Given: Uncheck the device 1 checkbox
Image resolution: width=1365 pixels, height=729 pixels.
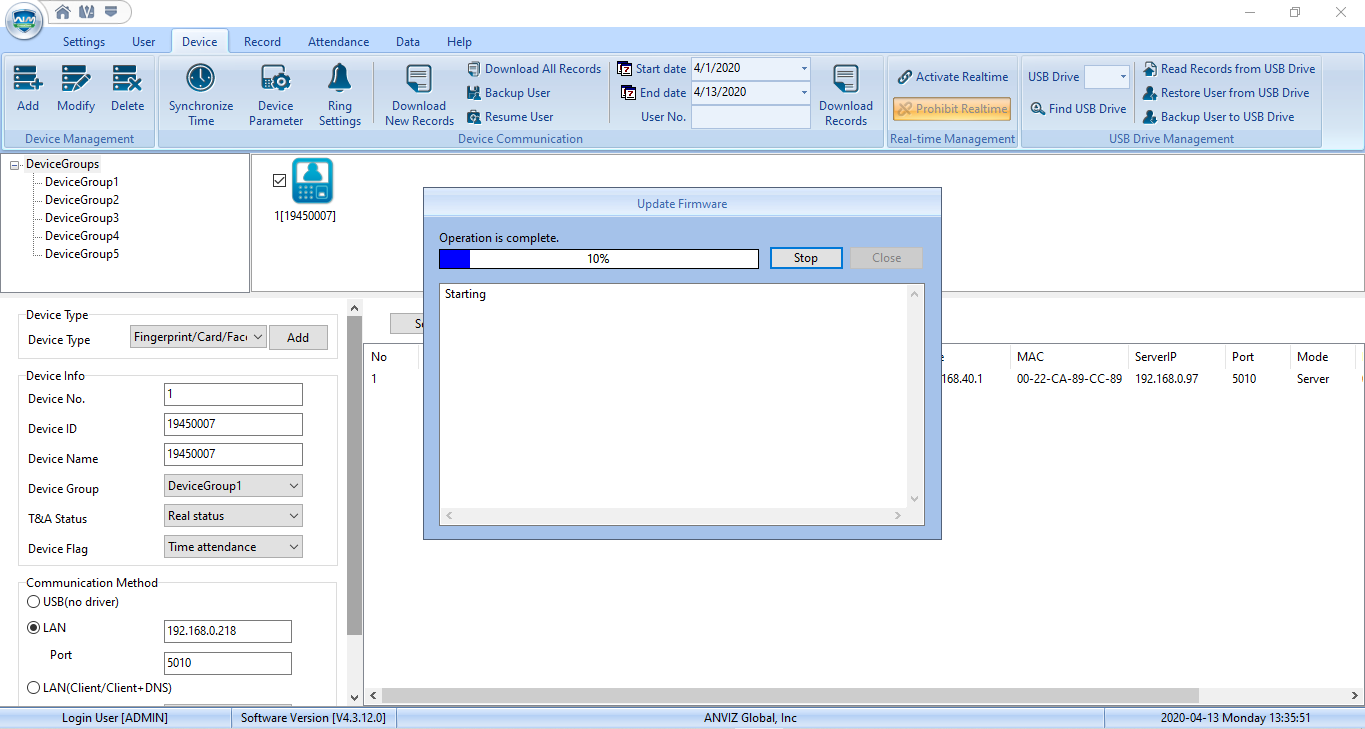Looking at the screenshot, I should click(279, 181).
